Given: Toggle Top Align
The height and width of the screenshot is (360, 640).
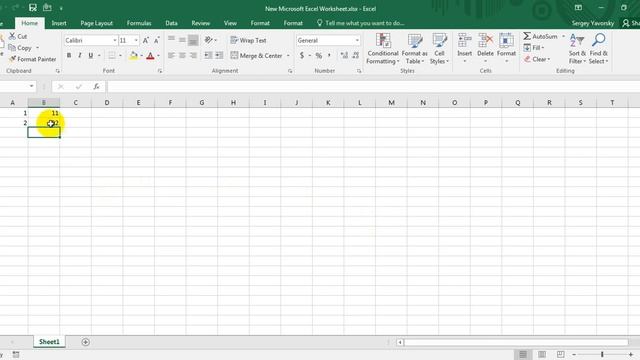Looking at the screenshot, I should [x=171, y=40].
